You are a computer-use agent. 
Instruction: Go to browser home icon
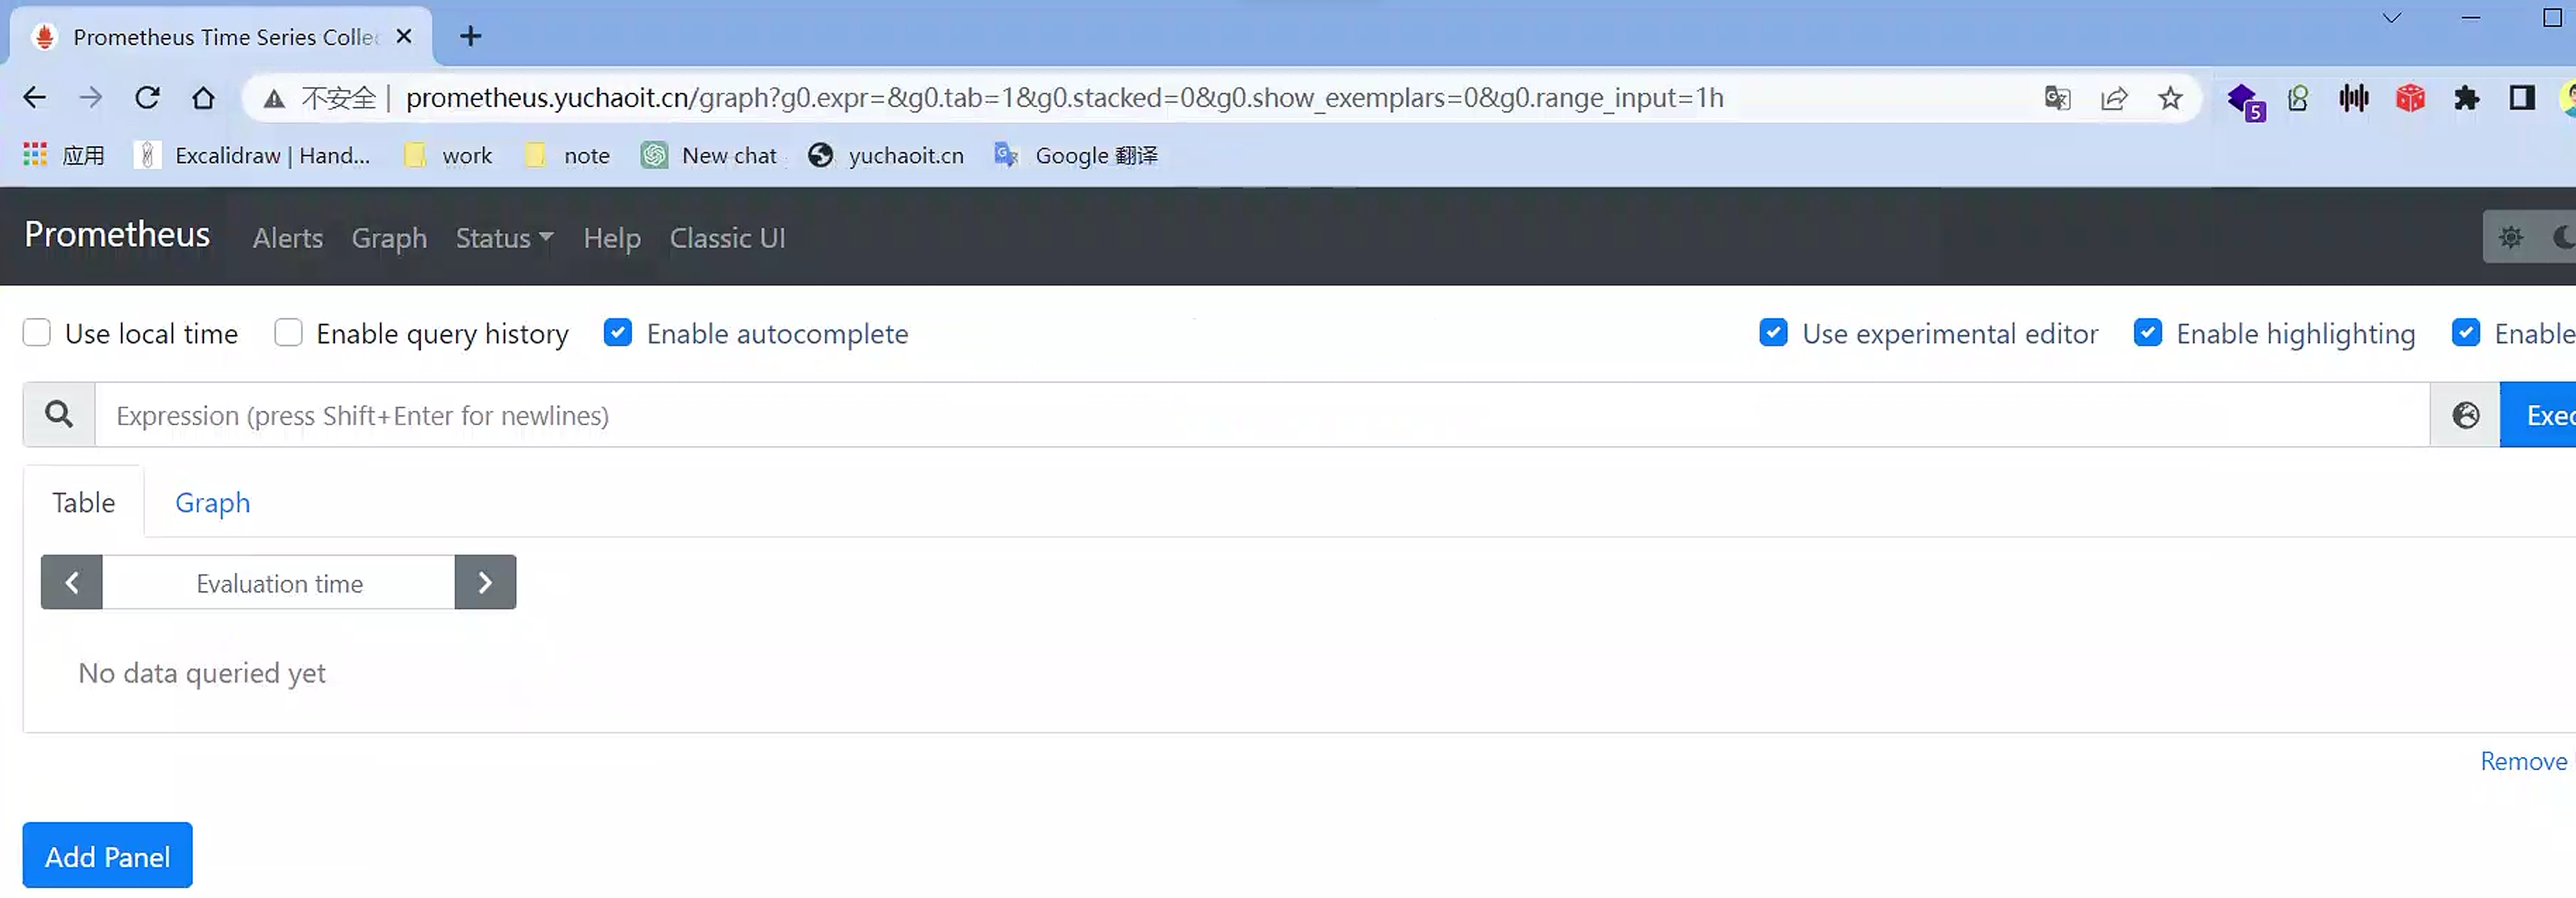point(203,98)
